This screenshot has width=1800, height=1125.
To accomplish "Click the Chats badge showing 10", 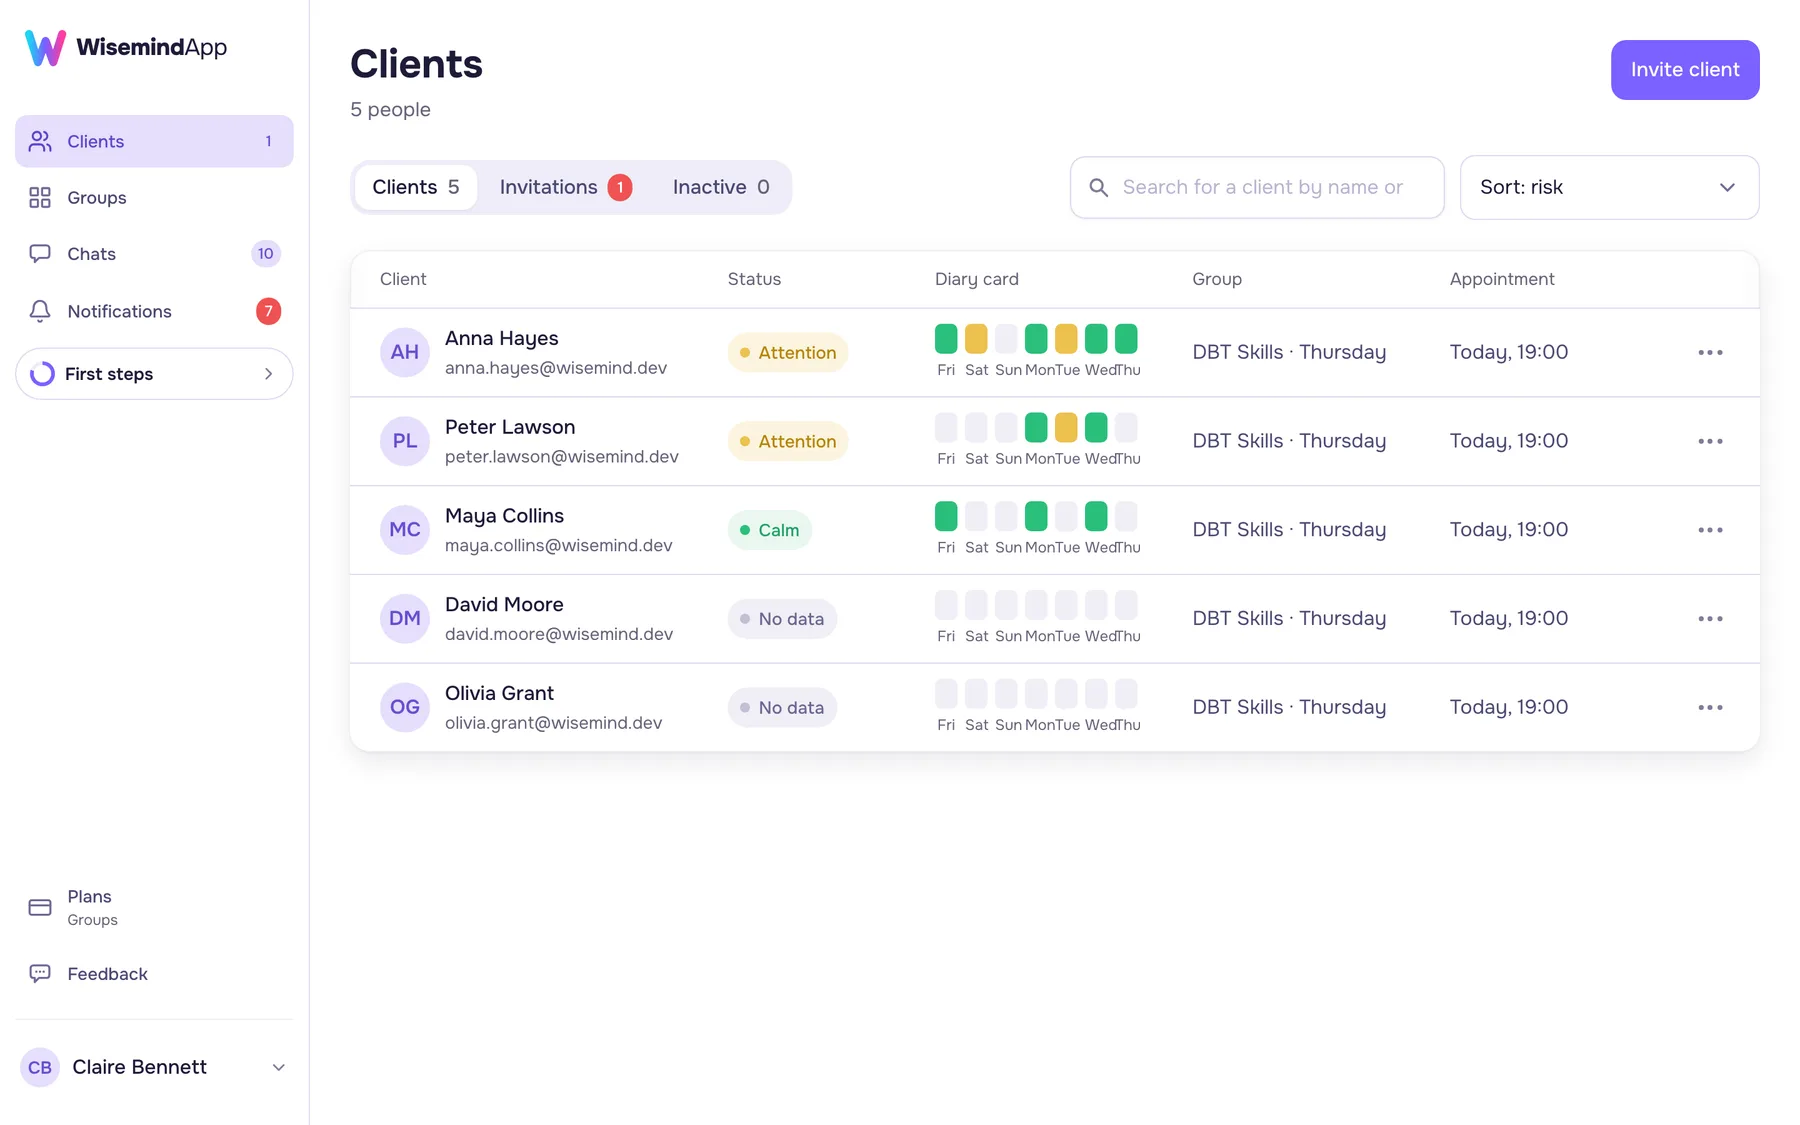I will pyautogui.click(x=265, y=254).
